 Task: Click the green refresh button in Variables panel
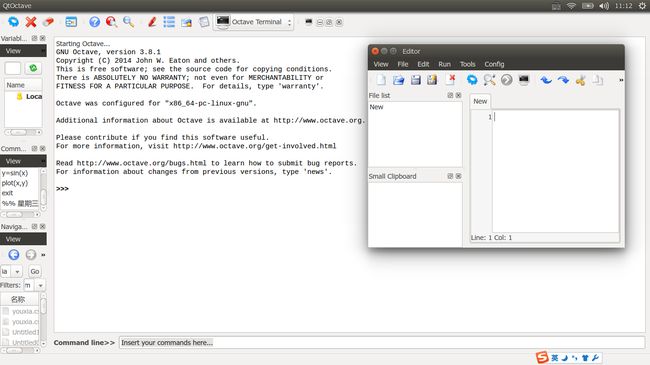[x=33, y=68]
